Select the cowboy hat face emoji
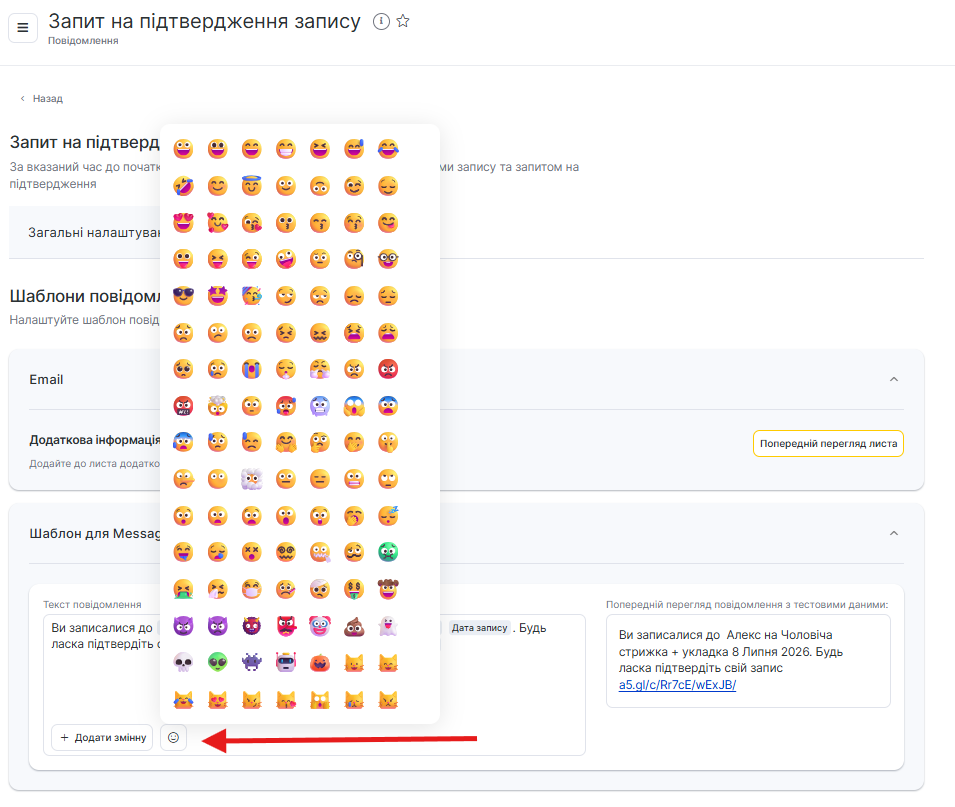 388,590
